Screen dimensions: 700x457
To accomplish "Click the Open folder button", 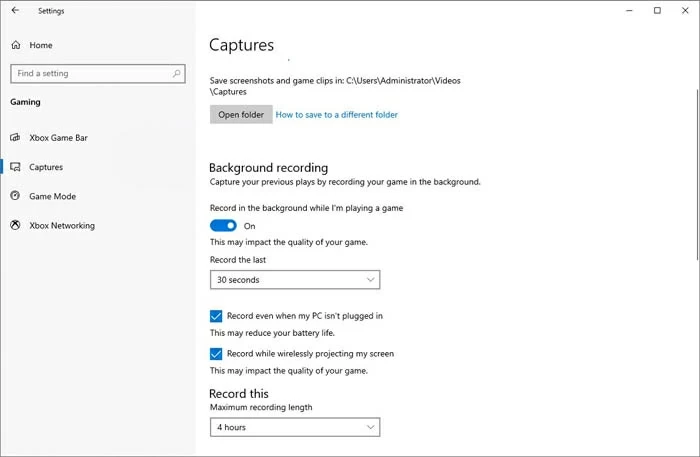I will pyautogui.click(x=240, y=115).
